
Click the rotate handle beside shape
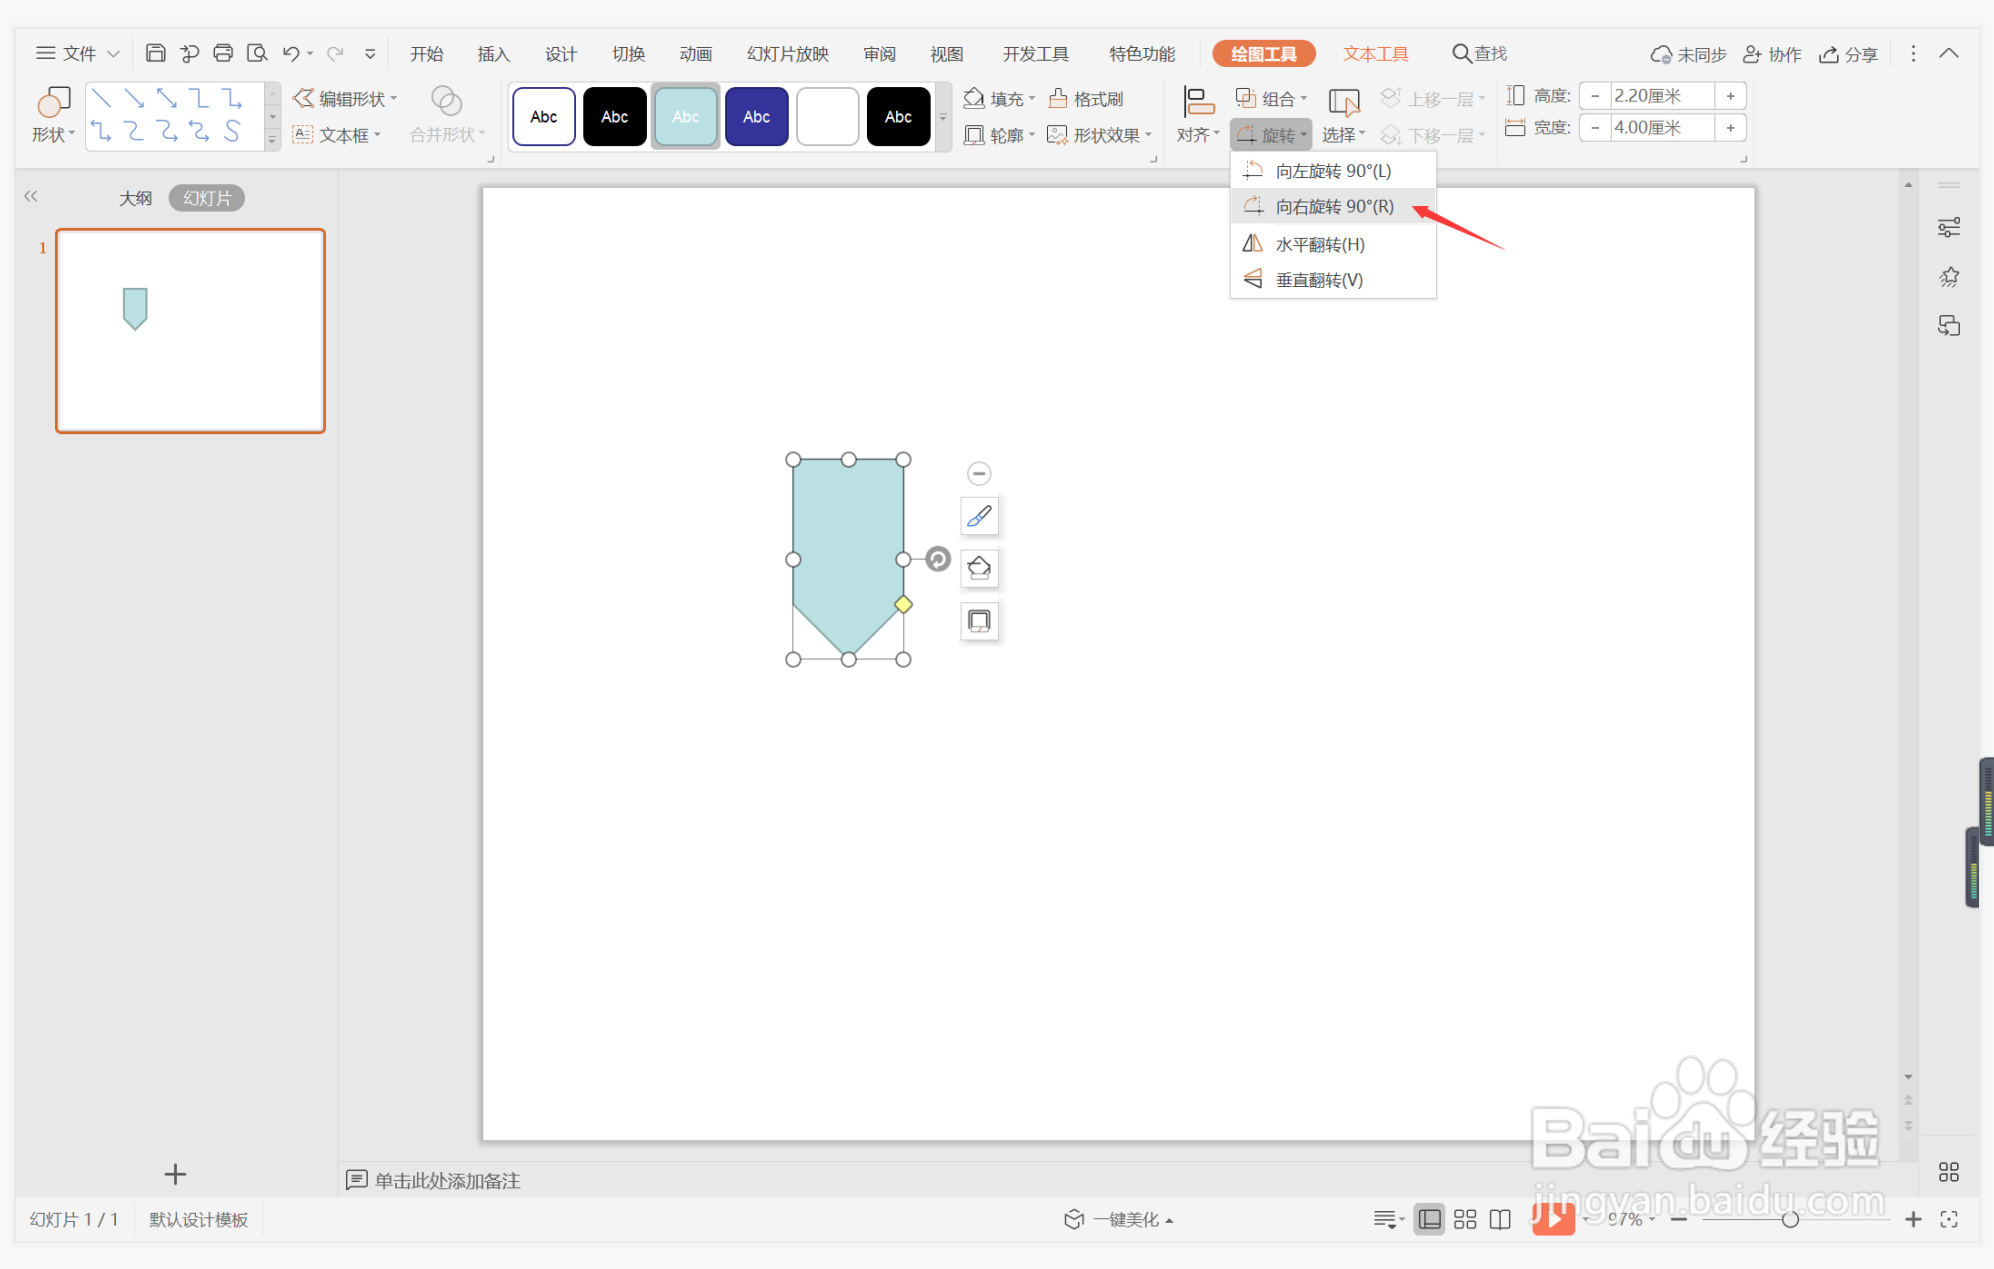[938, 559]
